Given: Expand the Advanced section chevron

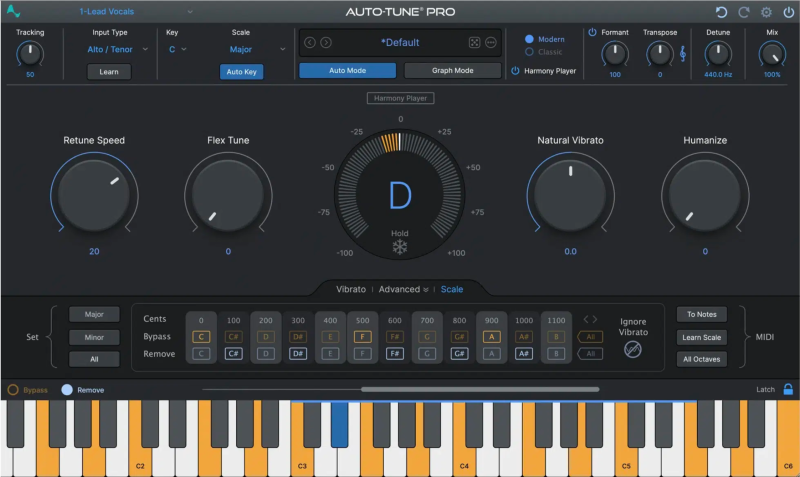Looking at the screenshot, I should pyautogui.click(x=426, y=290).
